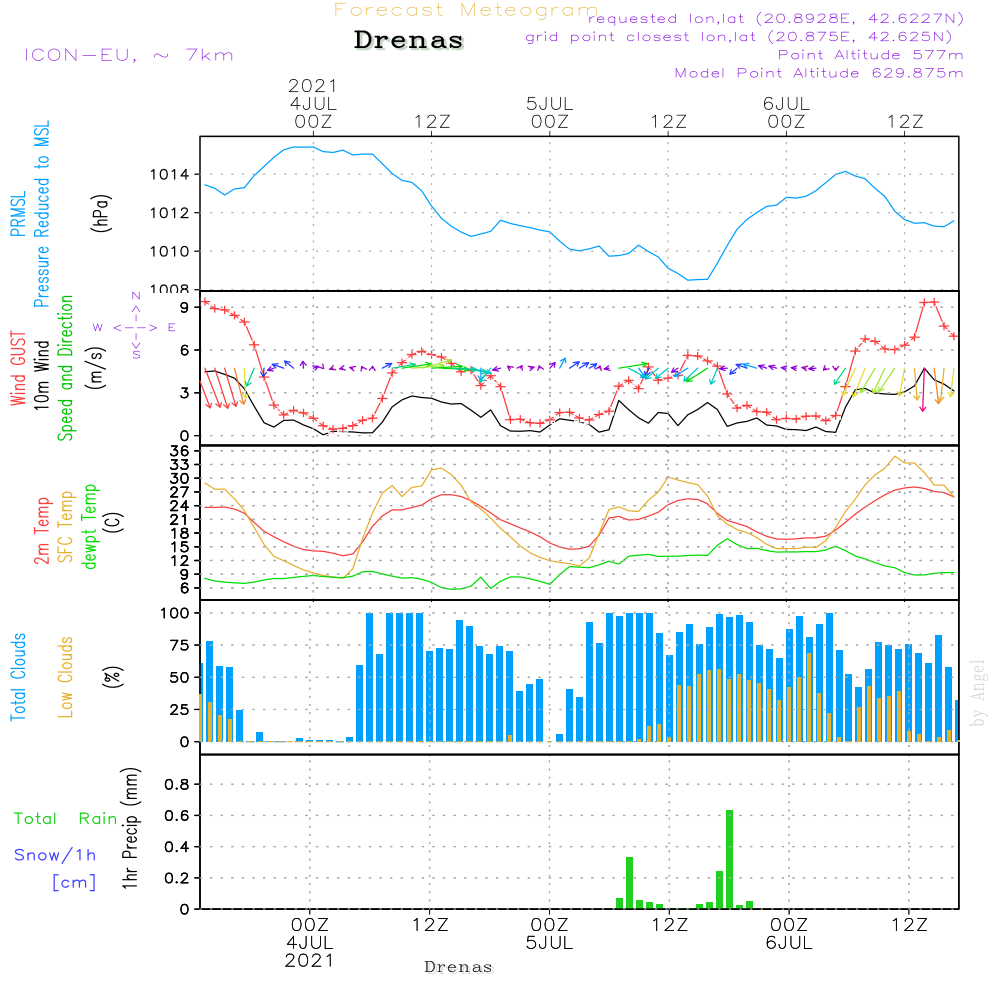Click the Snow/1h legend text

click(x=55, y=855)
